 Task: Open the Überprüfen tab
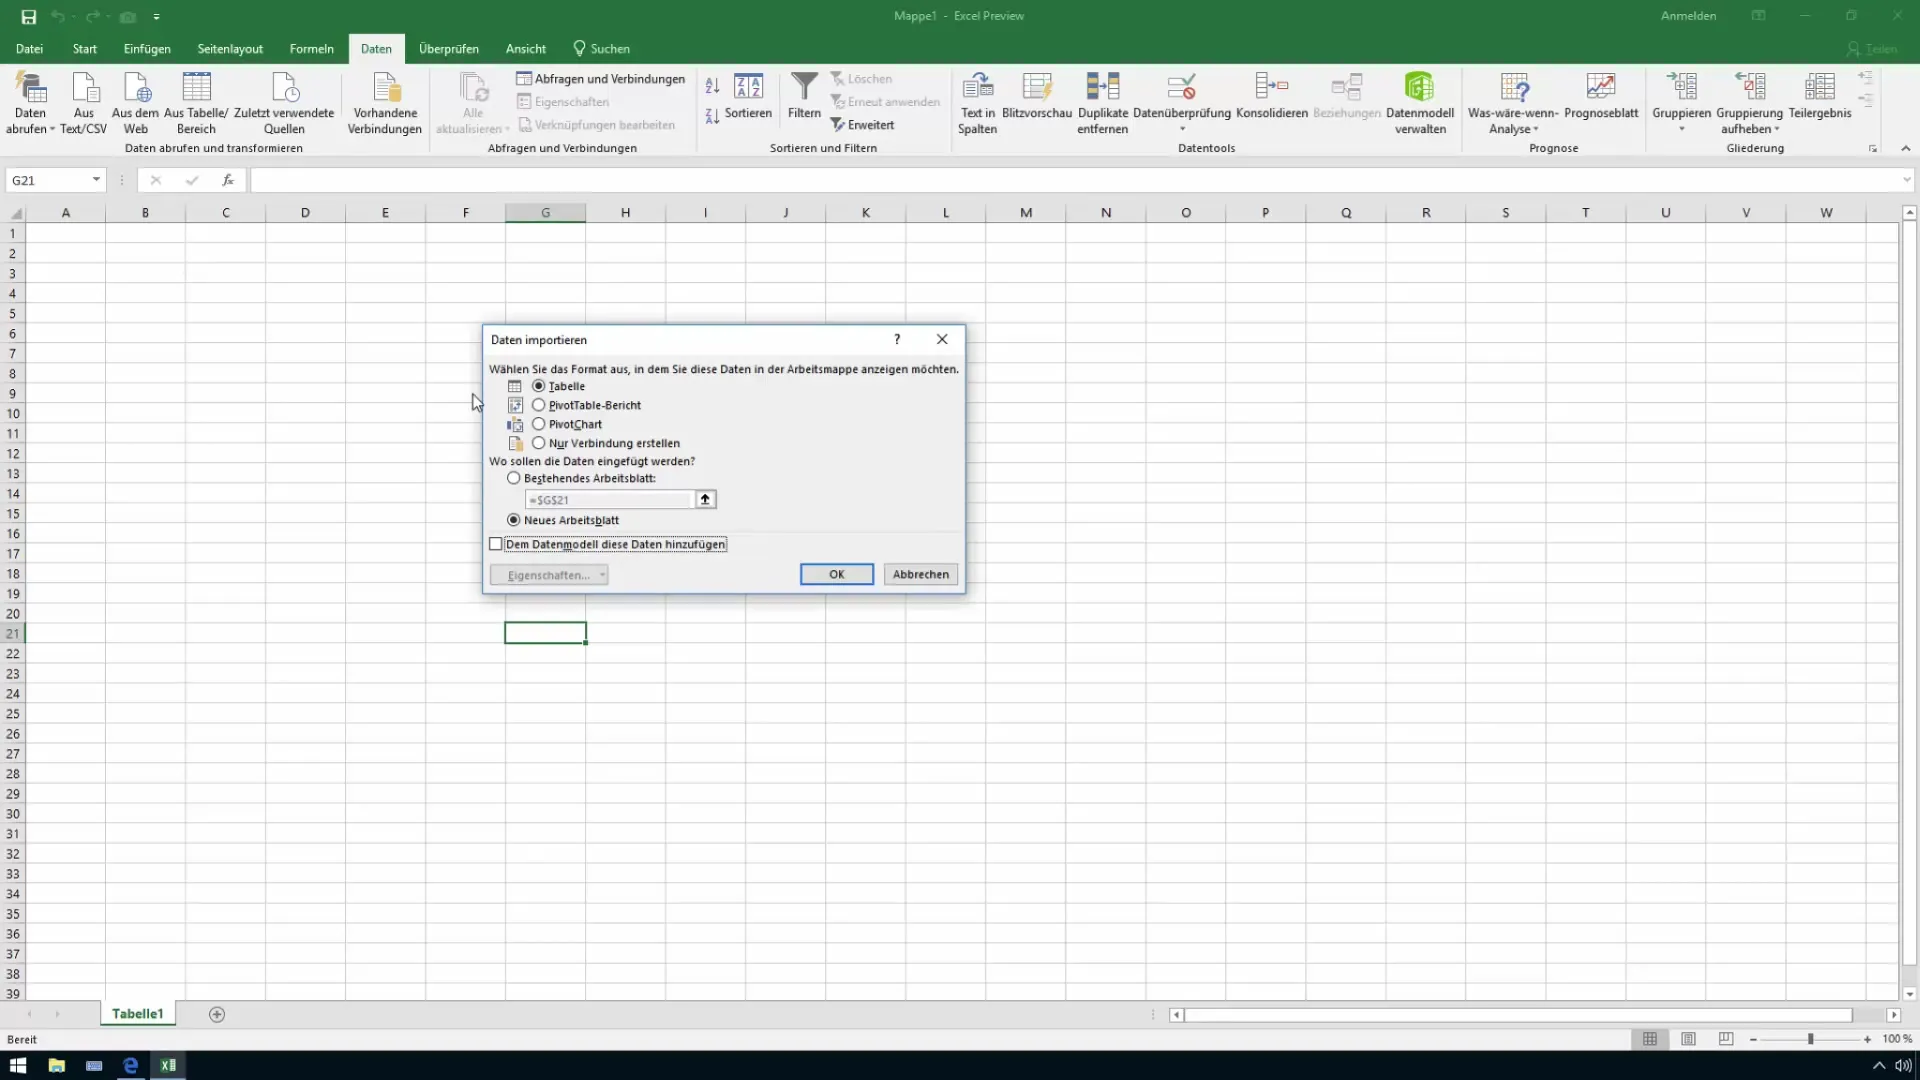(x=449, y=49)
